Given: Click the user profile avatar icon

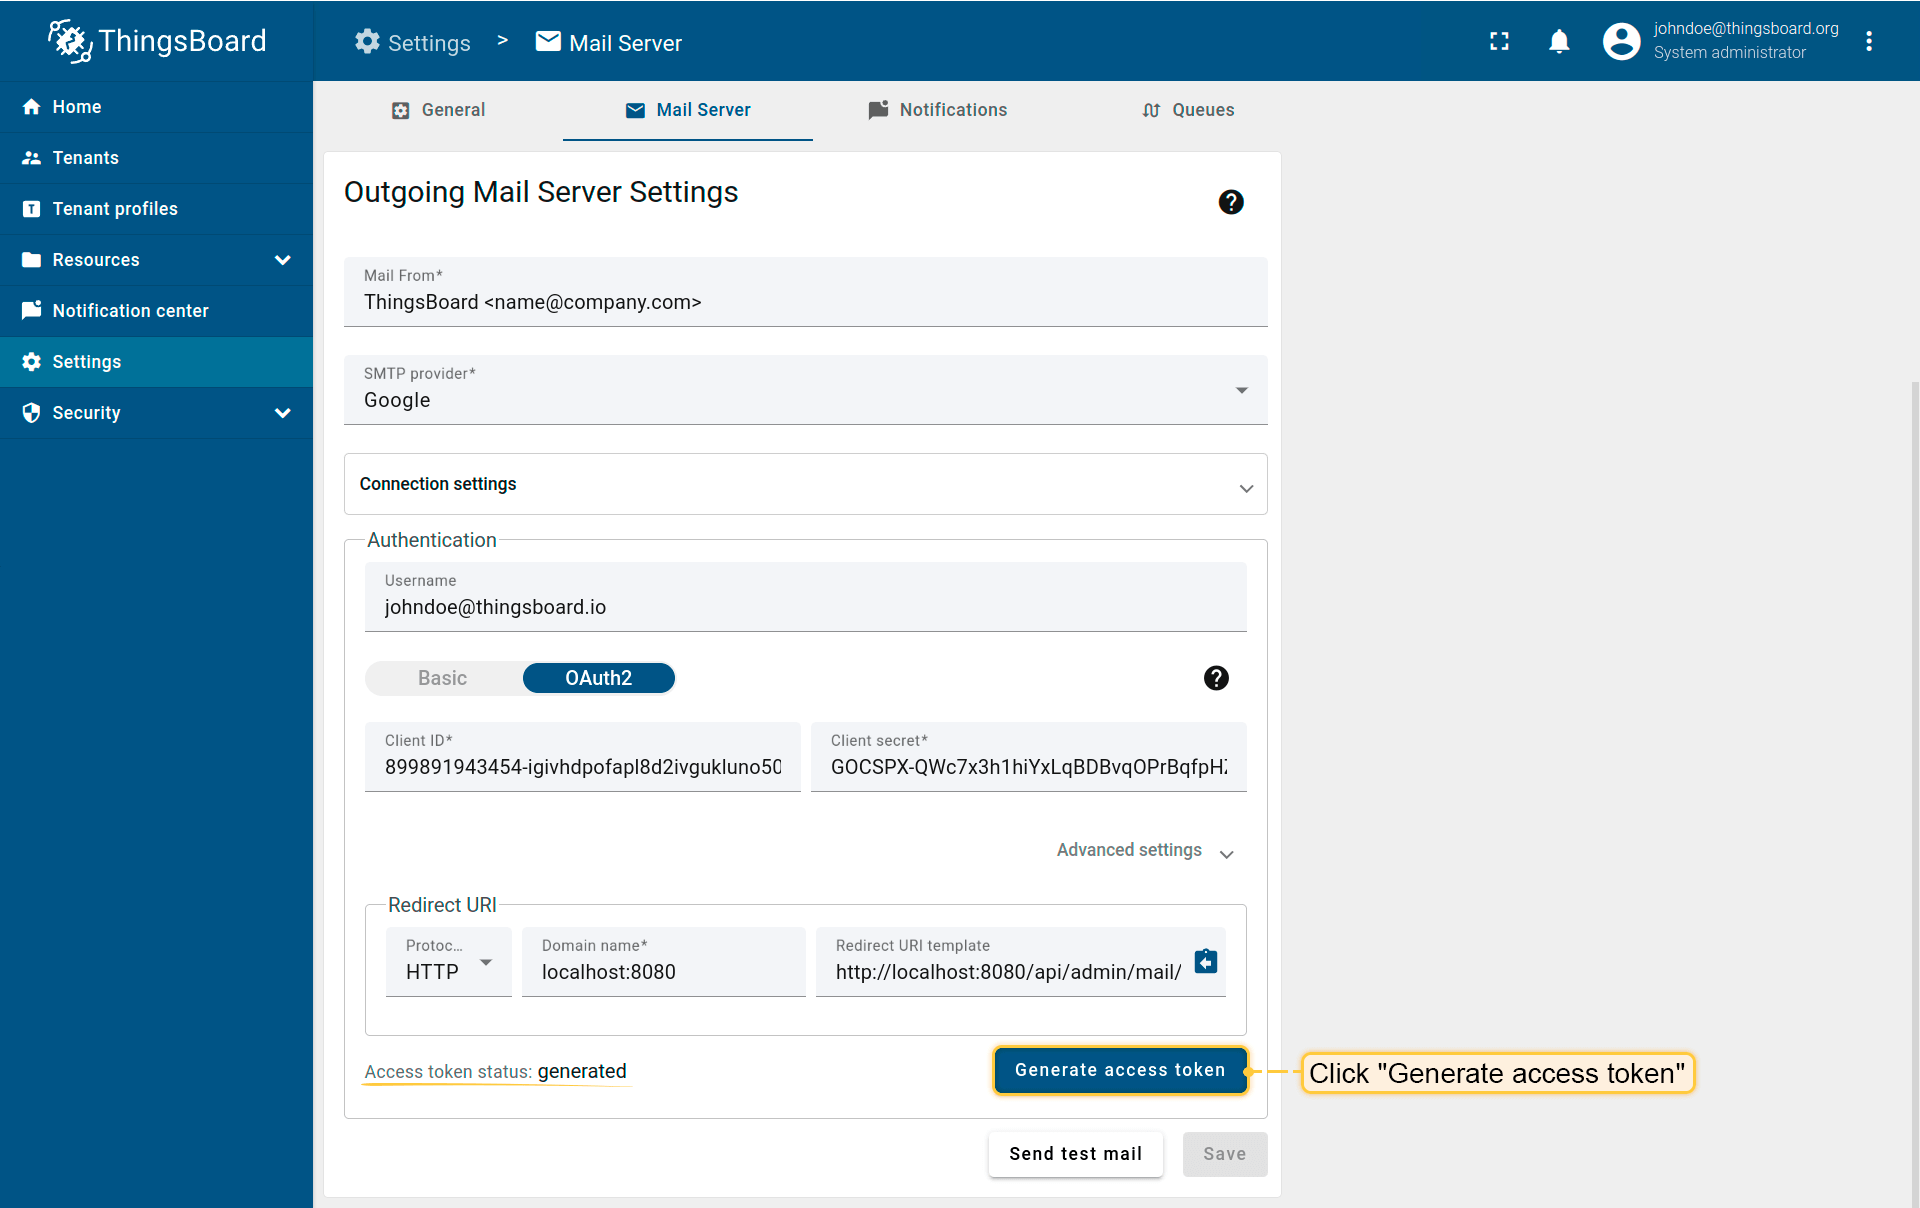Looking at the screenshot, I should point(1621,41).
